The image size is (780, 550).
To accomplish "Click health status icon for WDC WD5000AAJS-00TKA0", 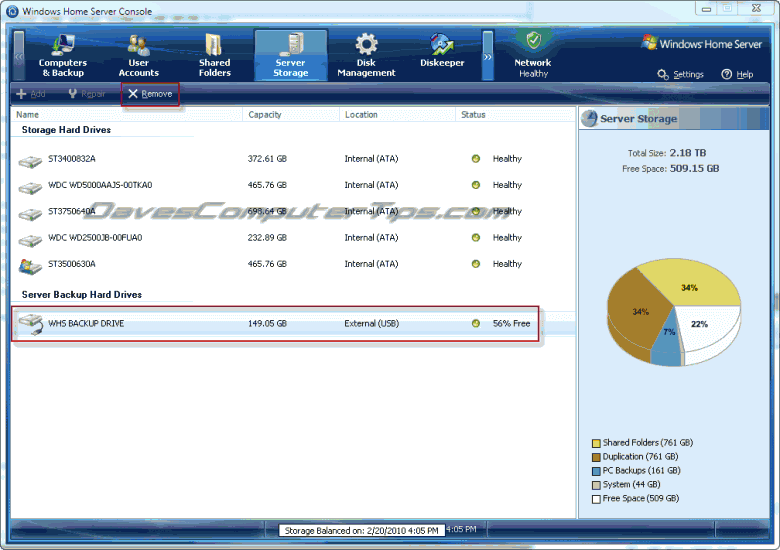I will coord(476,185).
